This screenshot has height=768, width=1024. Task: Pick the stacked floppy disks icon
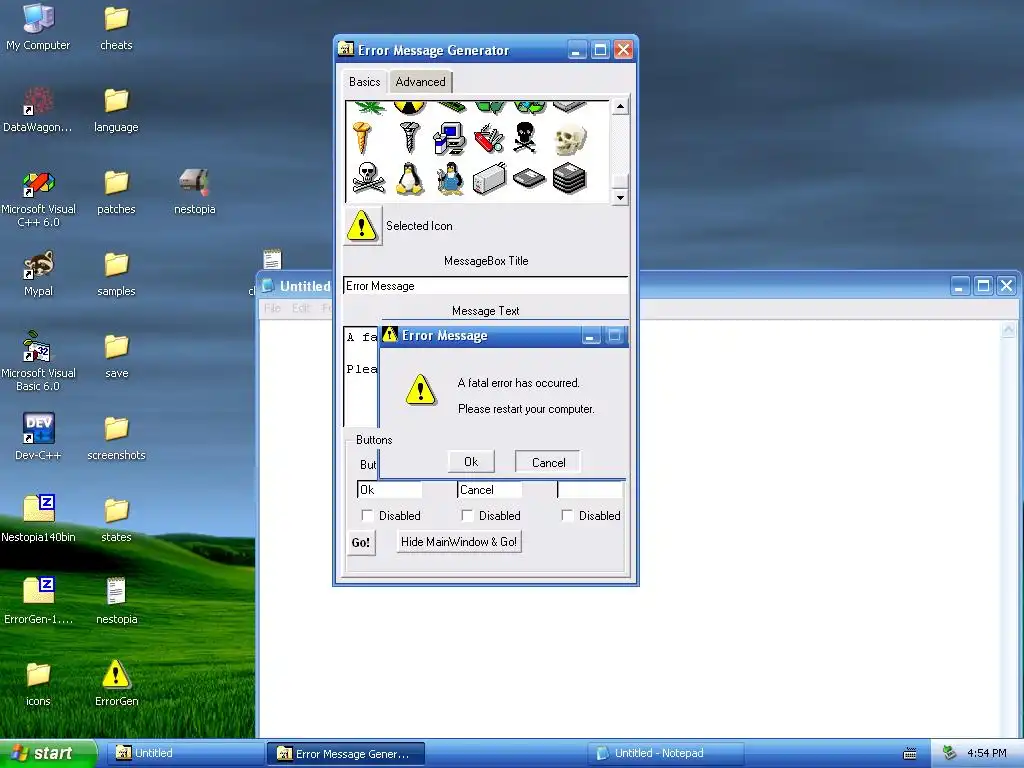[x=569, y=178]
